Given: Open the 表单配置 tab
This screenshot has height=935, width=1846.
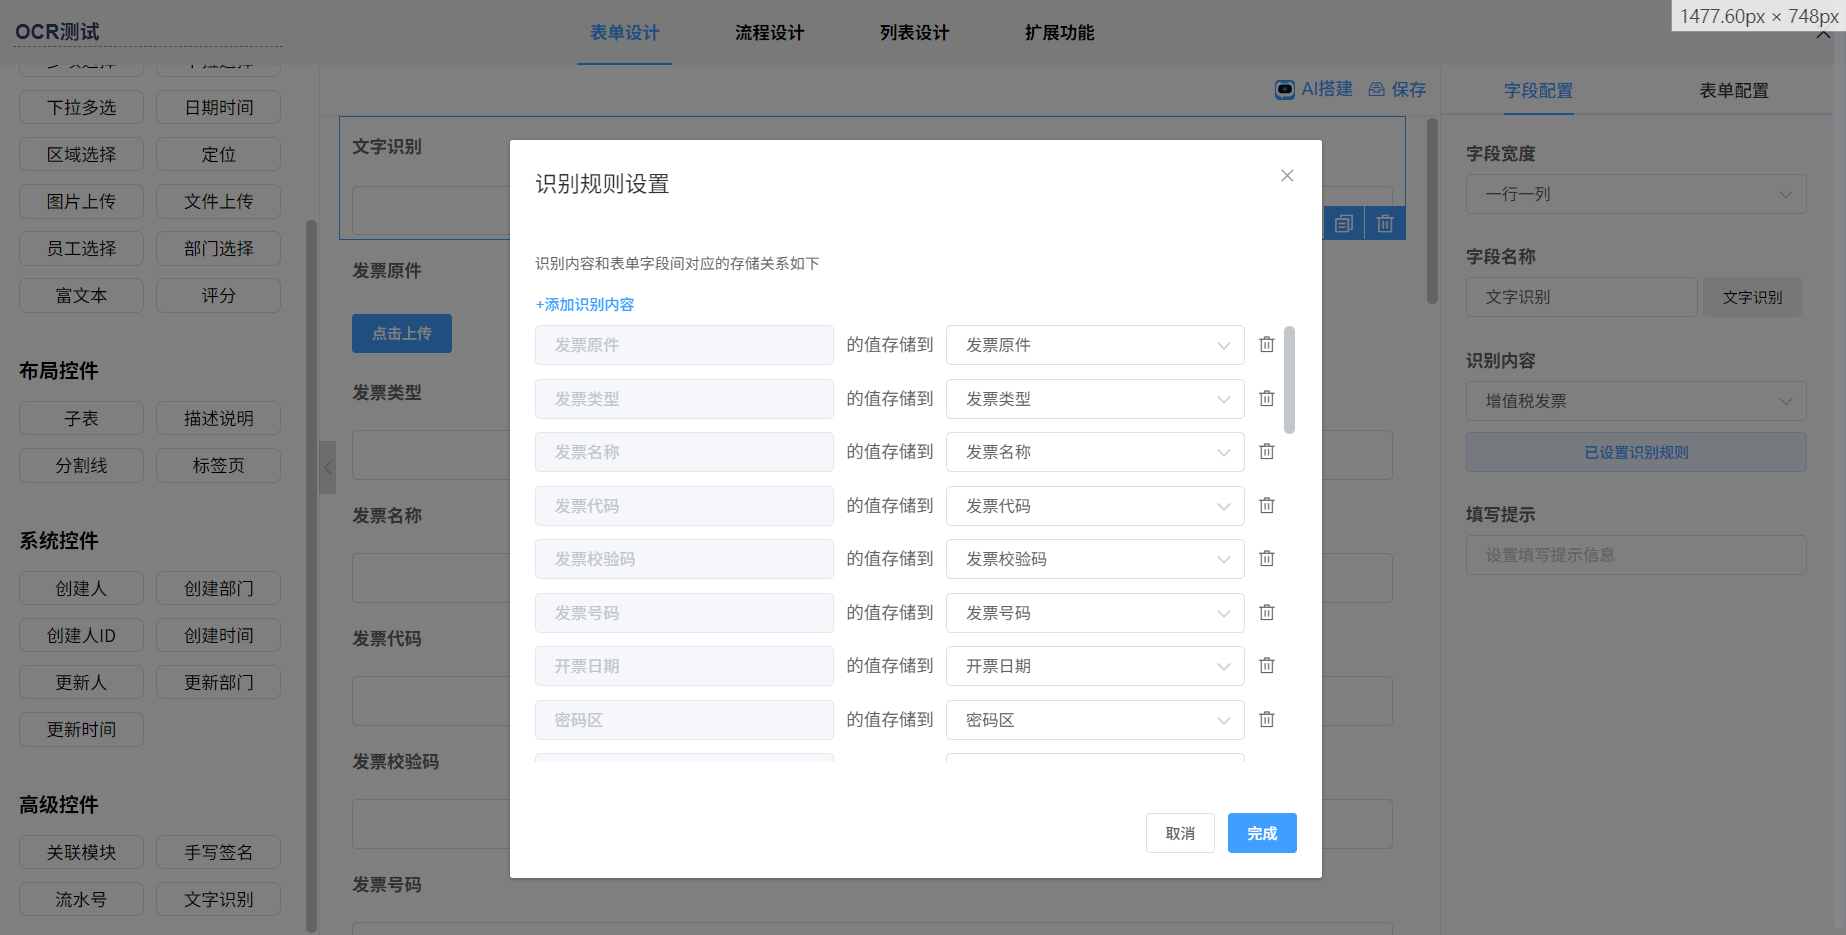Looking at the screenshot, I should [x=1733, y=91].
